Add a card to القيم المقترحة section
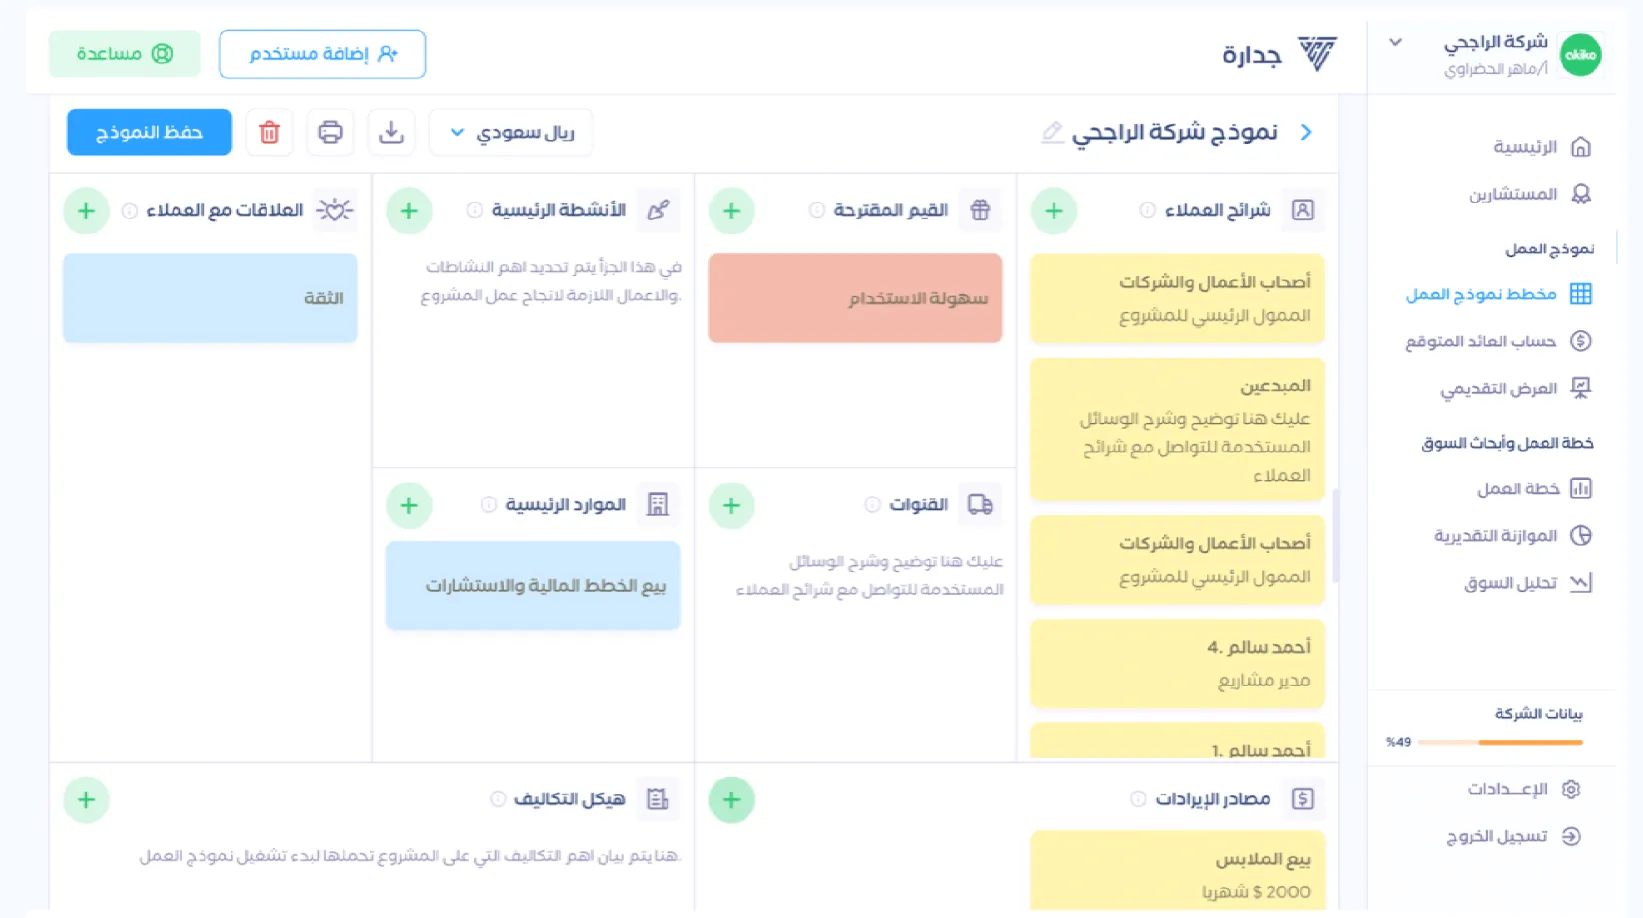The height and width of the screenshot is (918, 1643). click(x=731, y=211)
